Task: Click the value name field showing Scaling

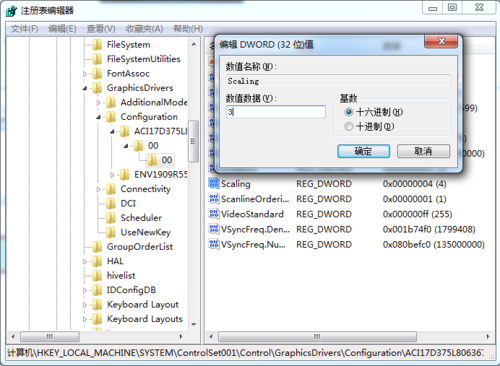Action: (x=338, y=81)
